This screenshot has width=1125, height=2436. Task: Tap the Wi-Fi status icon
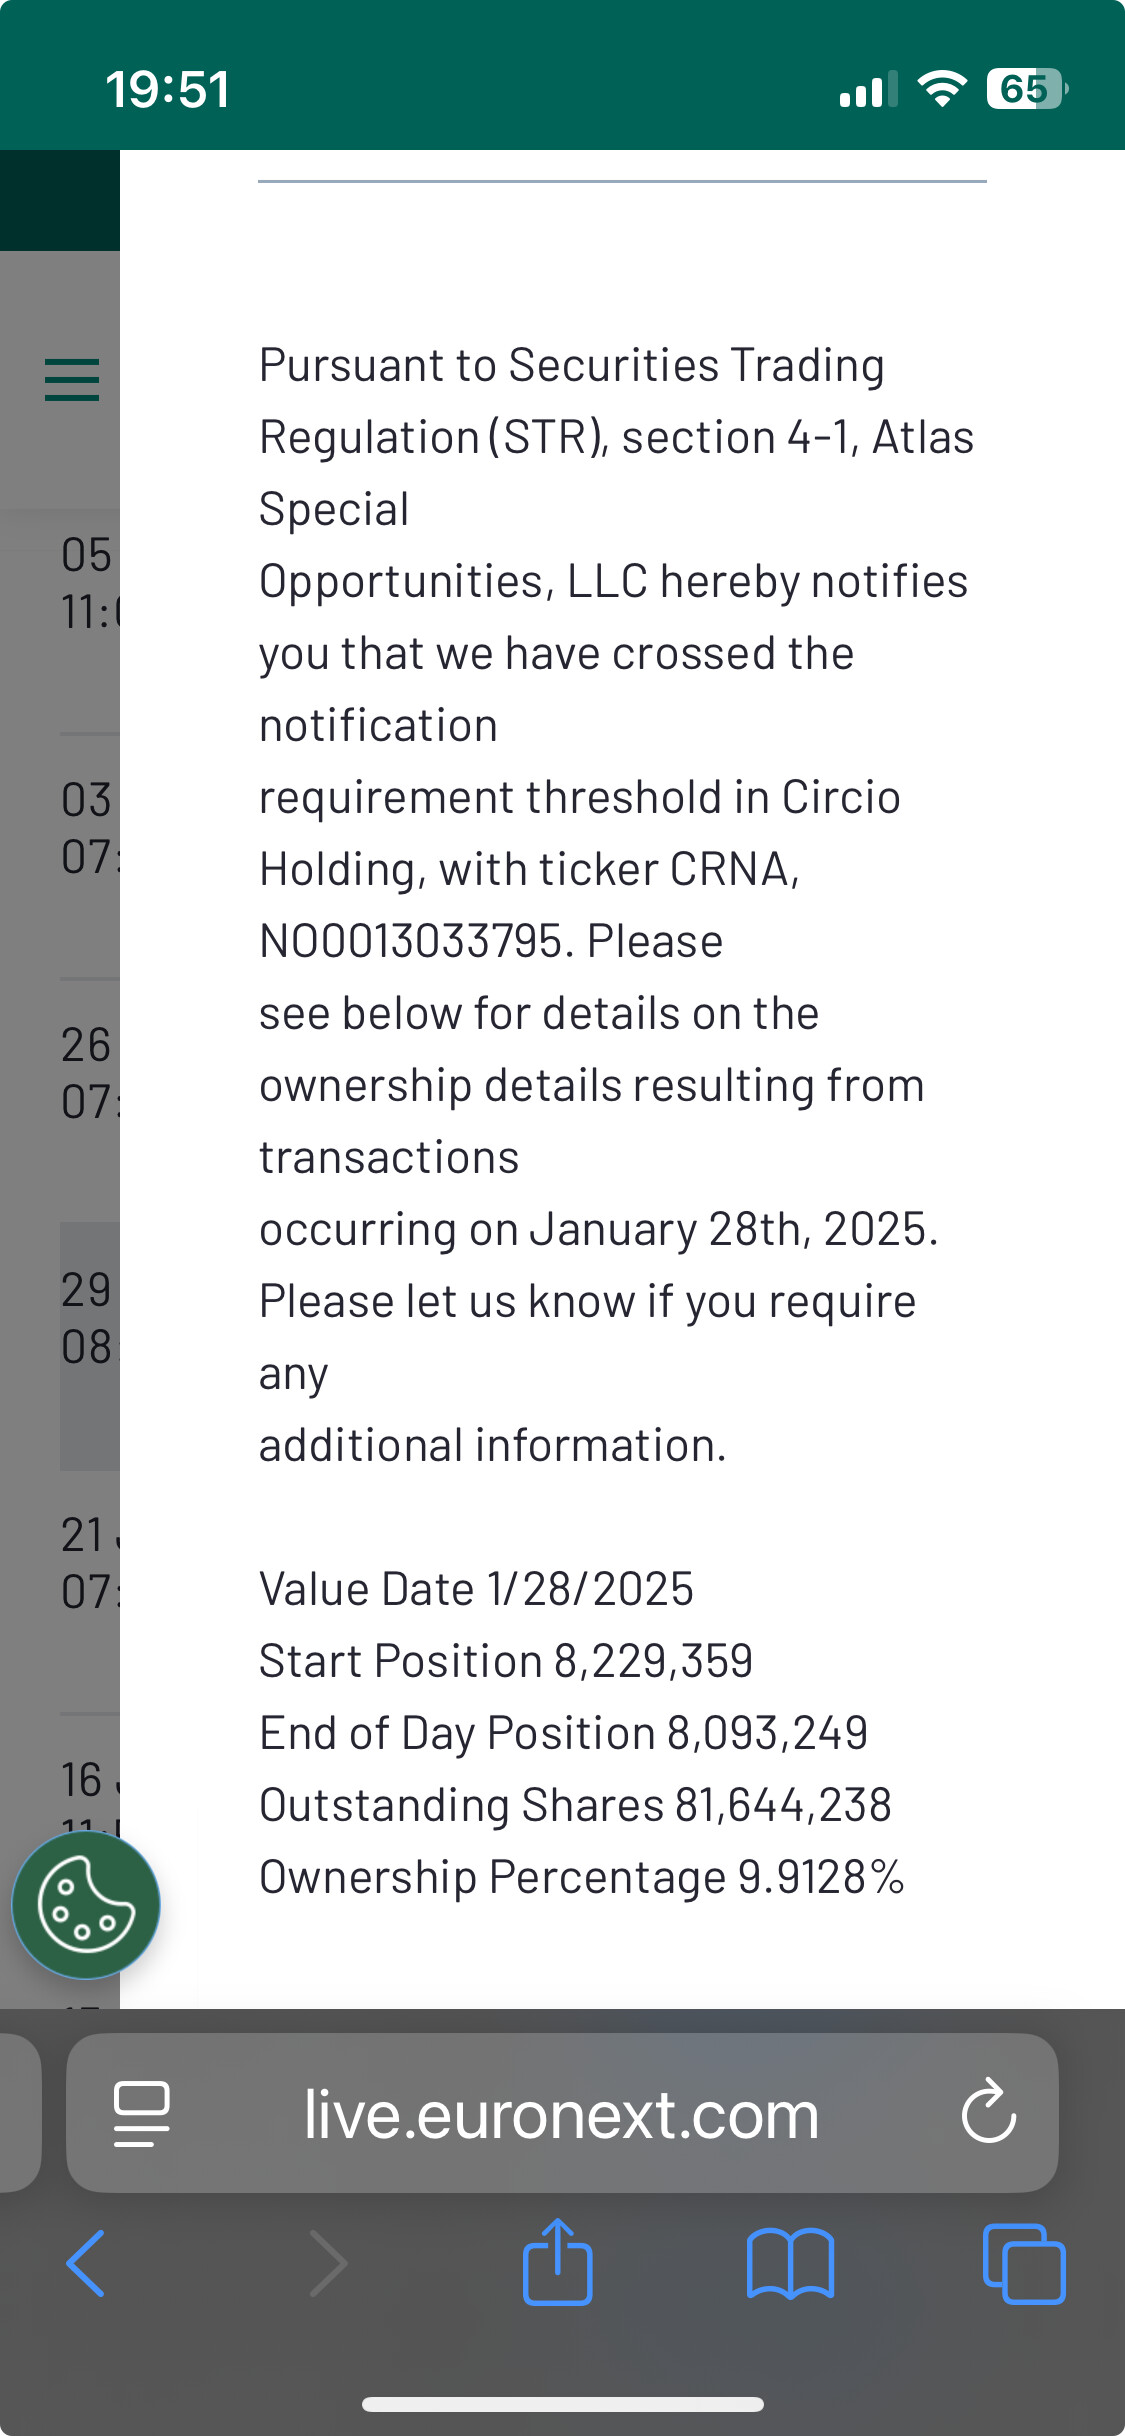pyautogui.click(x=941, y=89)
